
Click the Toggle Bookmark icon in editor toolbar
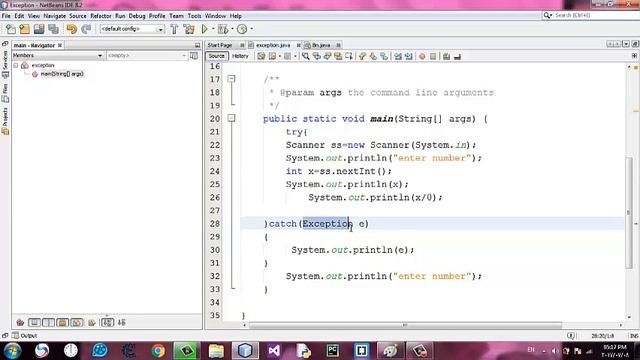(x=384, y=56)
